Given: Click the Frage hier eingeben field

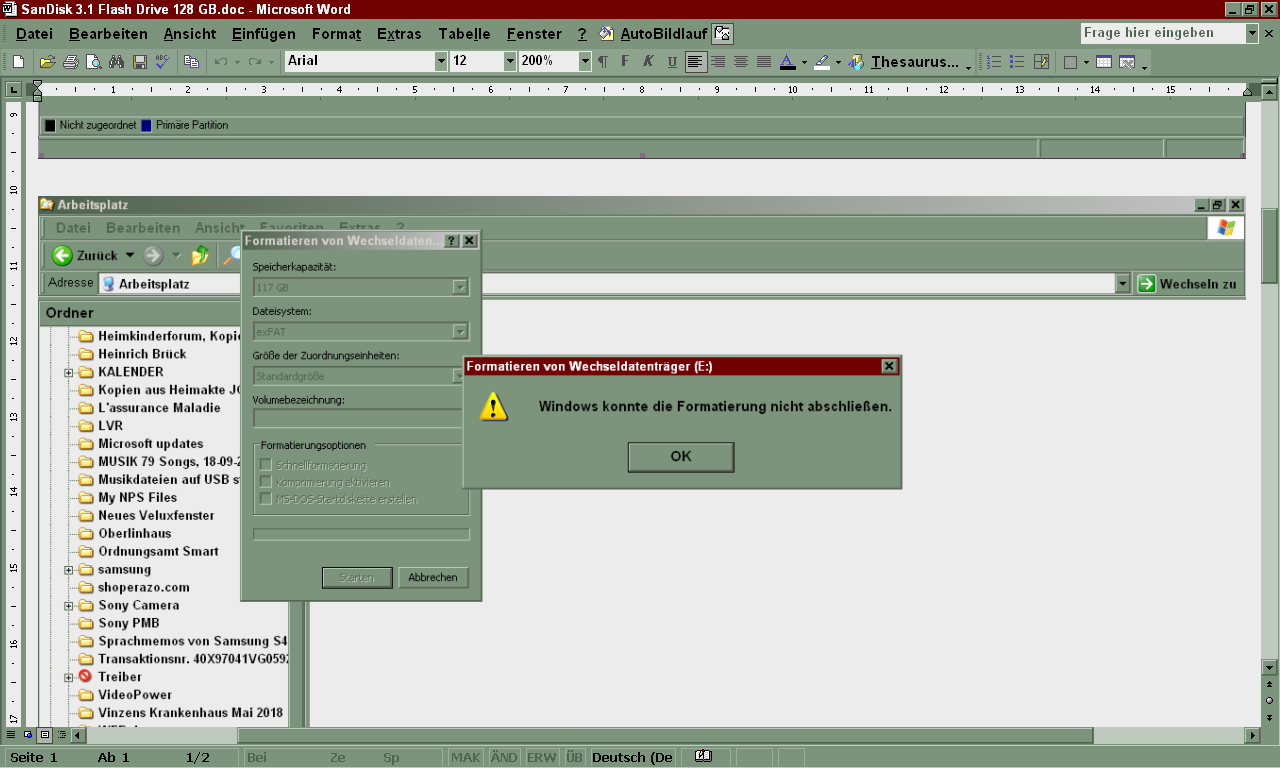Looking at the screenshot, I should point(1162,33).
